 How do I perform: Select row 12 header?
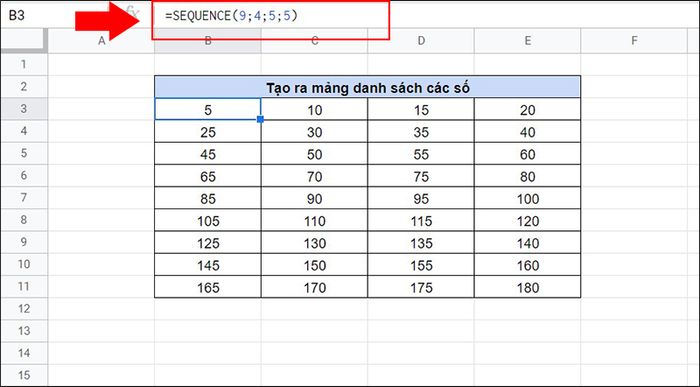[24, 309]
